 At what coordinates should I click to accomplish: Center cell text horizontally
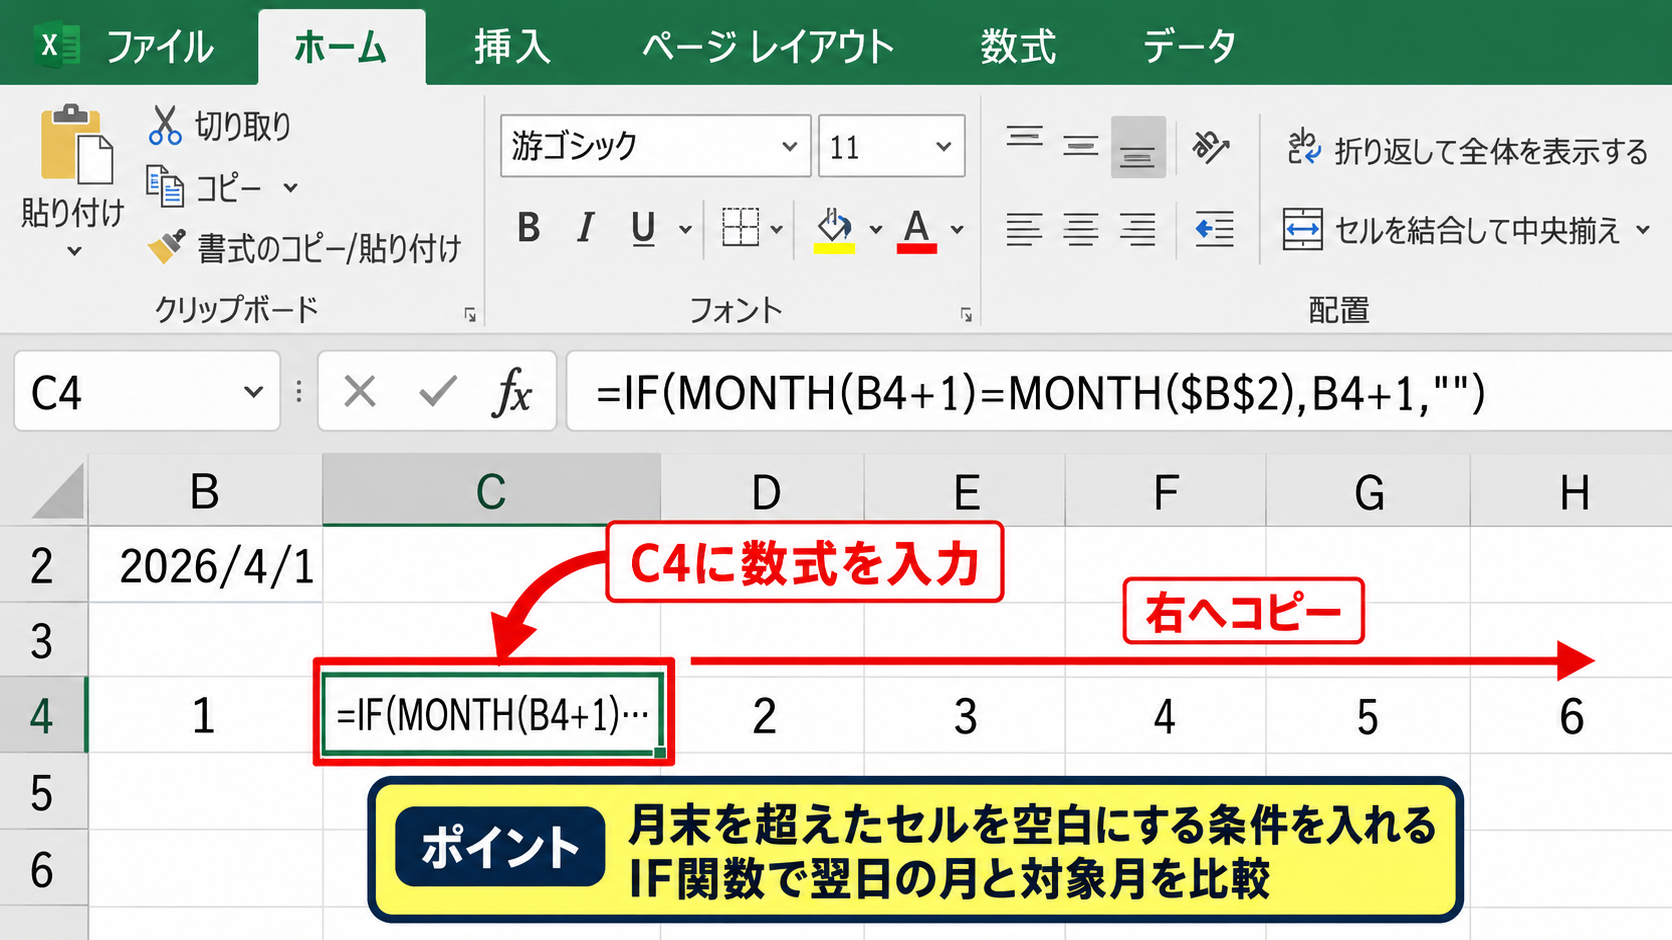[1081, 229]
